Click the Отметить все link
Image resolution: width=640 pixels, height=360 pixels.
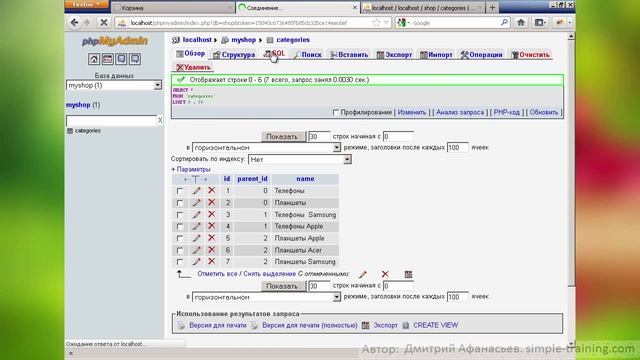coord(217,274)
